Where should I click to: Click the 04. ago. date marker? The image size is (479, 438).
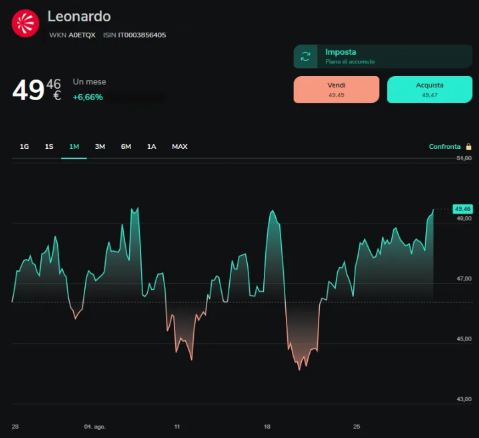click(95, 427)
